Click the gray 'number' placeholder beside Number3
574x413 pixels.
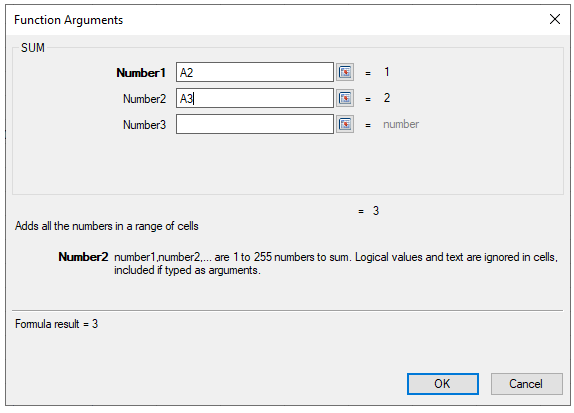point(401,124)
